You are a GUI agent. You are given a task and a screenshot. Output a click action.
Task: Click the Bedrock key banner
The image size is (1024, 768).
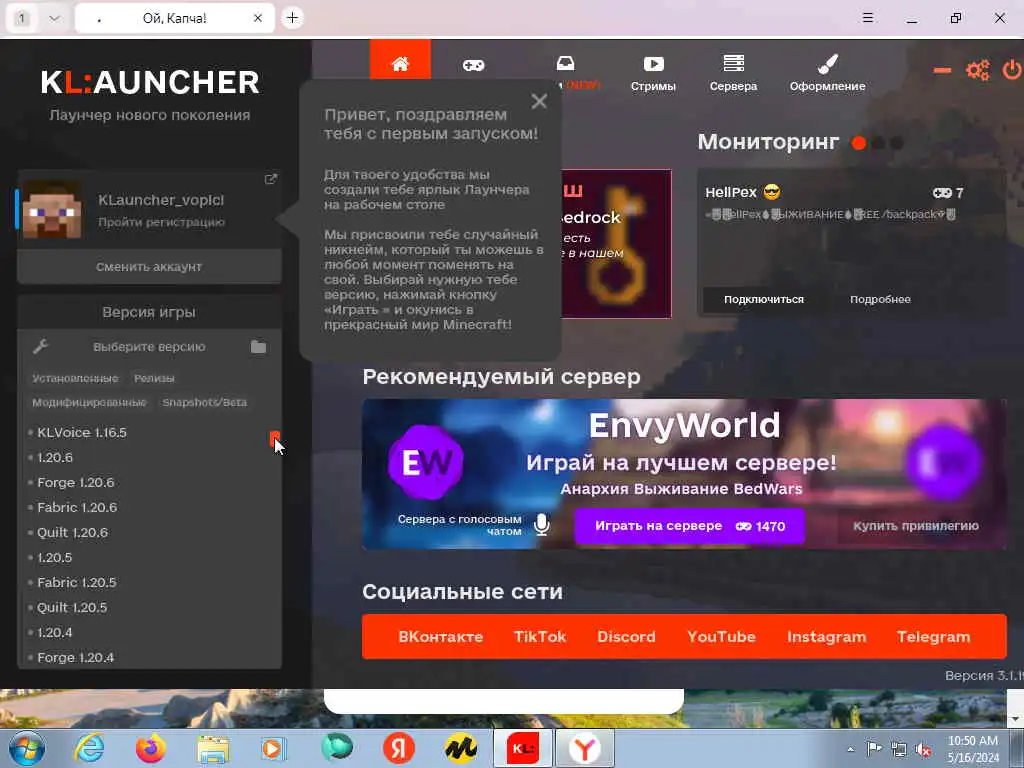616,244
